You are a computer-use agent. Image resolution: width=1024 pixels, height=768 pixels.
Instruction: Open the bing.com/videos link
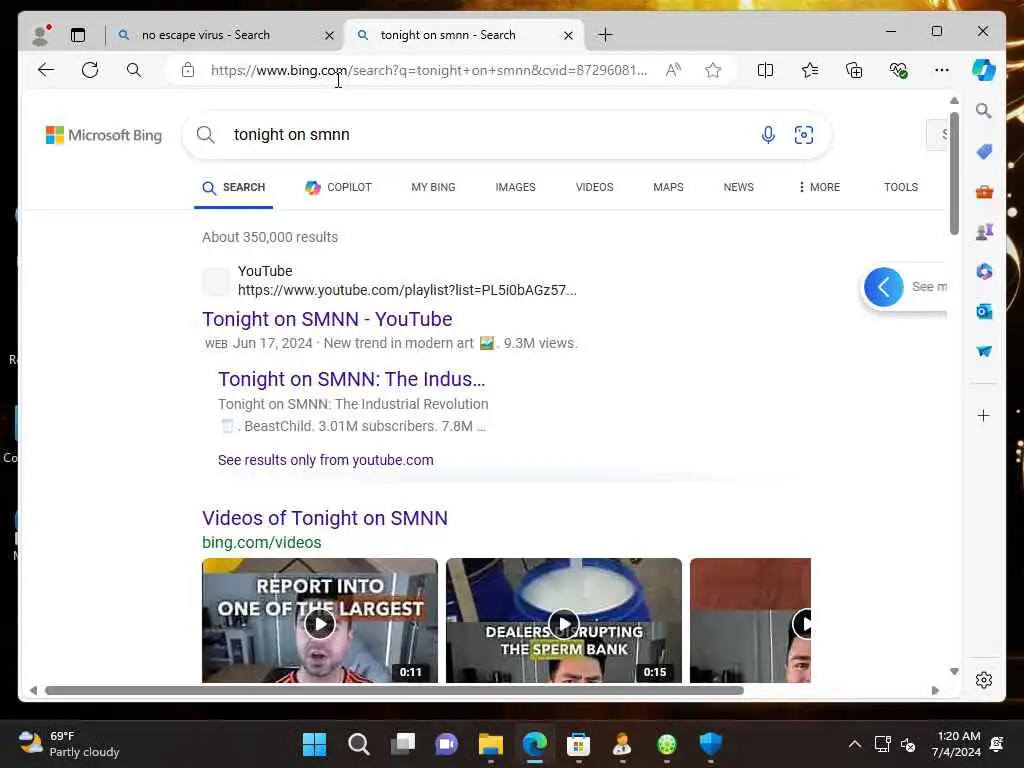coord(262,543)
